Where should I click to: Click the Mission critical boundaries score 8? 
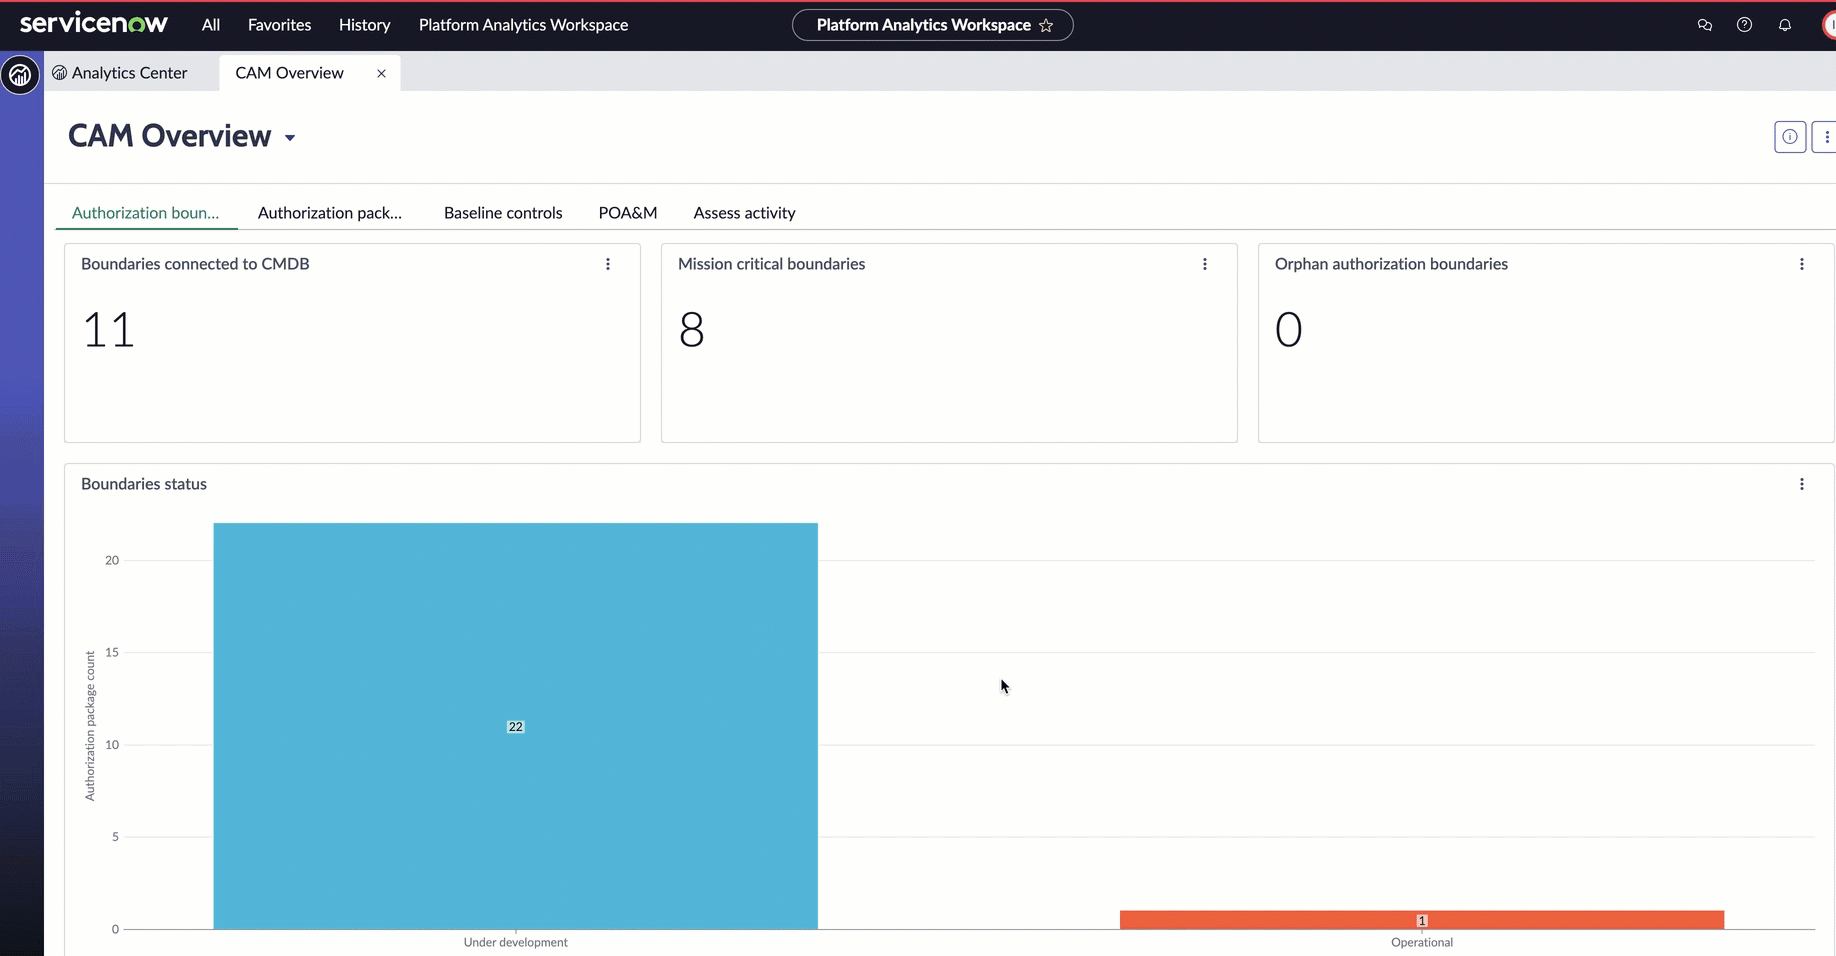[x=692, y=330]
